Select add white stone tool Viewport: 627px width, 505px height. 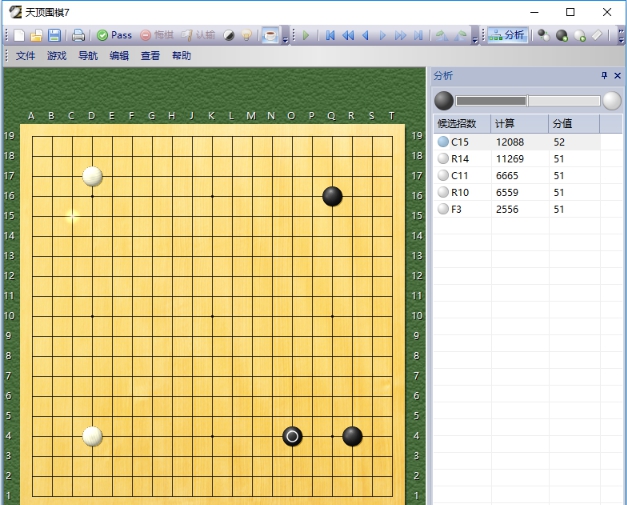580,36
